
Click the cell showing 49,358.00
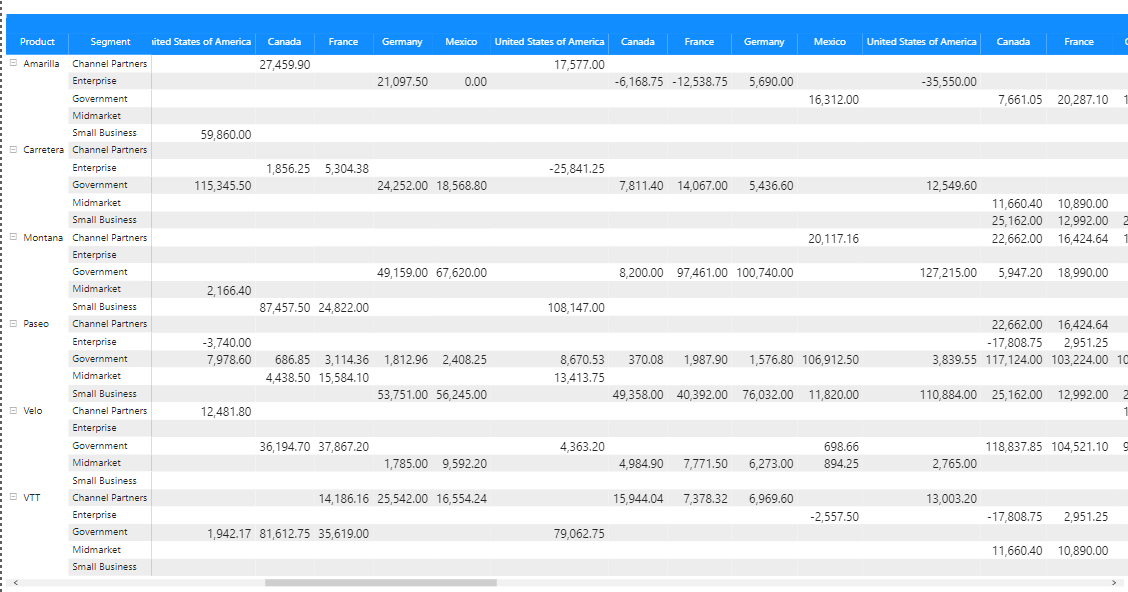[x=638, y=394]
